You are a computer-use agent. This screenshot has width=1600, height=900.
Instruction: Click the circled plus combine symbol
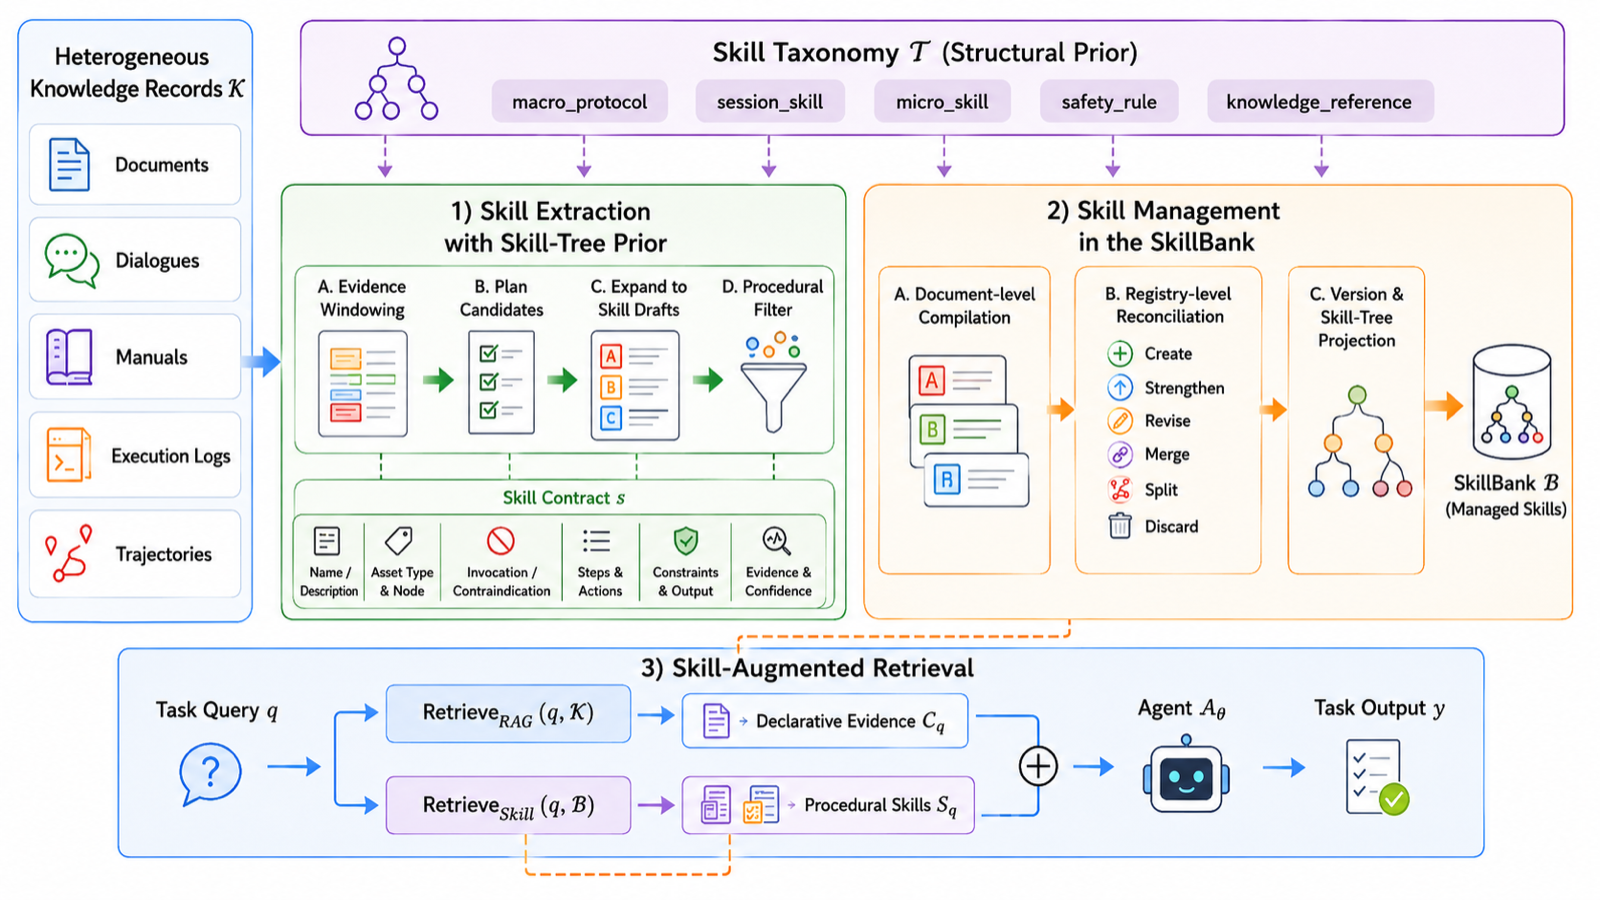pos(1038,766)
